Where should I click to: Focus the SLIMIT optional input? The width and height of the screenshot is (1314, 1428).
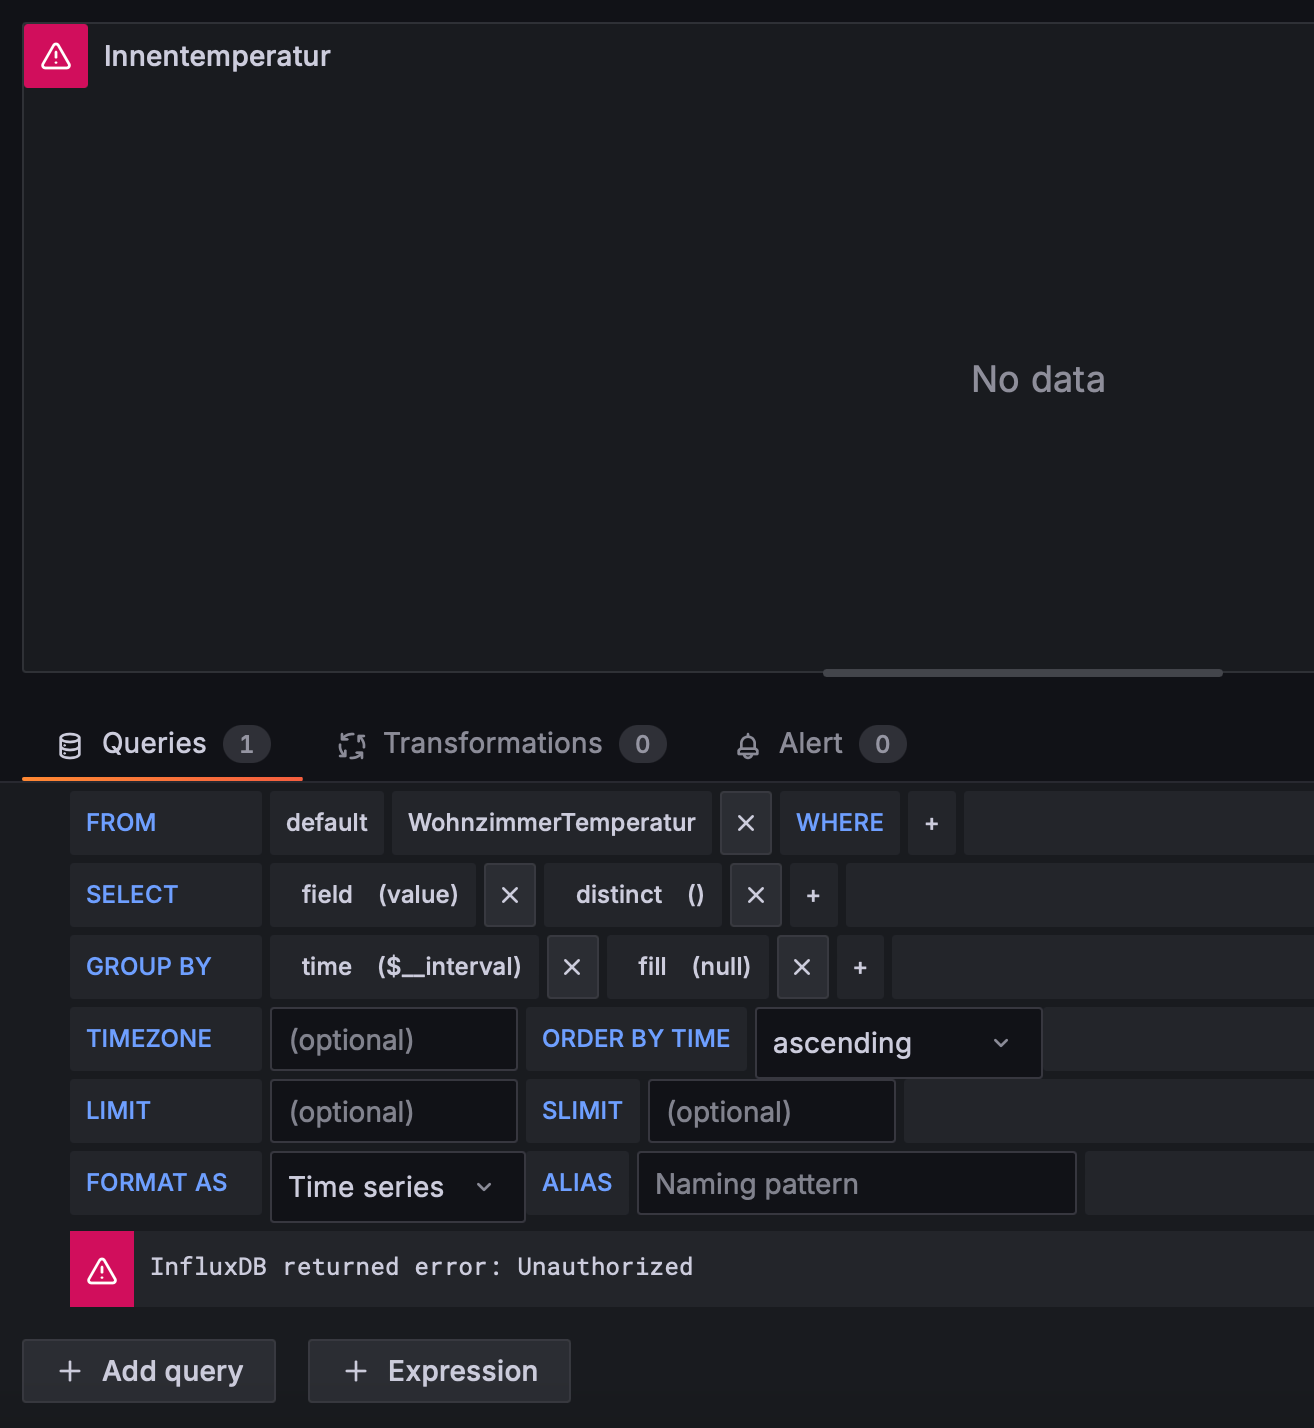[772, 1111]
